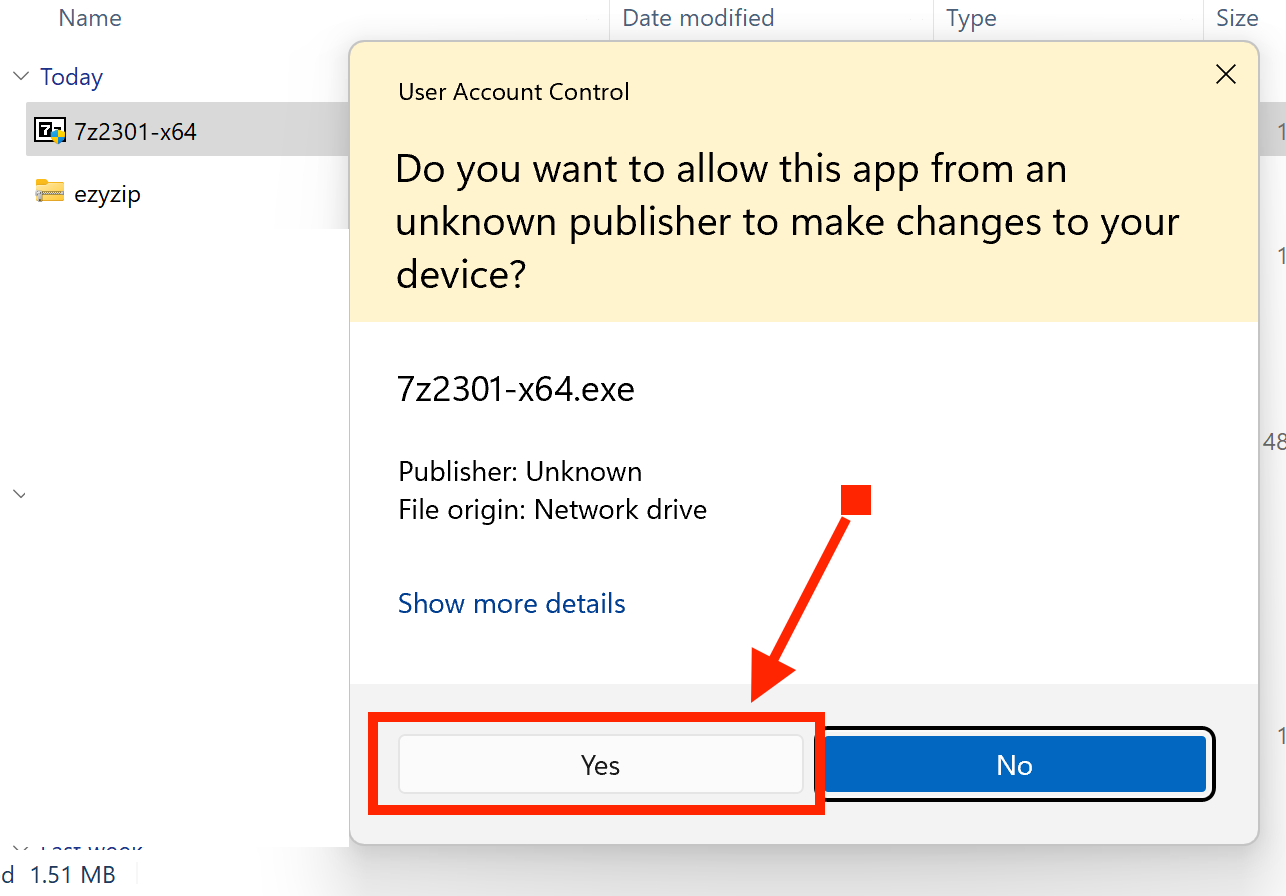Image resolution: width=1286 pixels, height=896 pixels.
Task: Collapse the navigation pane chevron on the left
Action: pyautogui.click(x=19, y=493)
